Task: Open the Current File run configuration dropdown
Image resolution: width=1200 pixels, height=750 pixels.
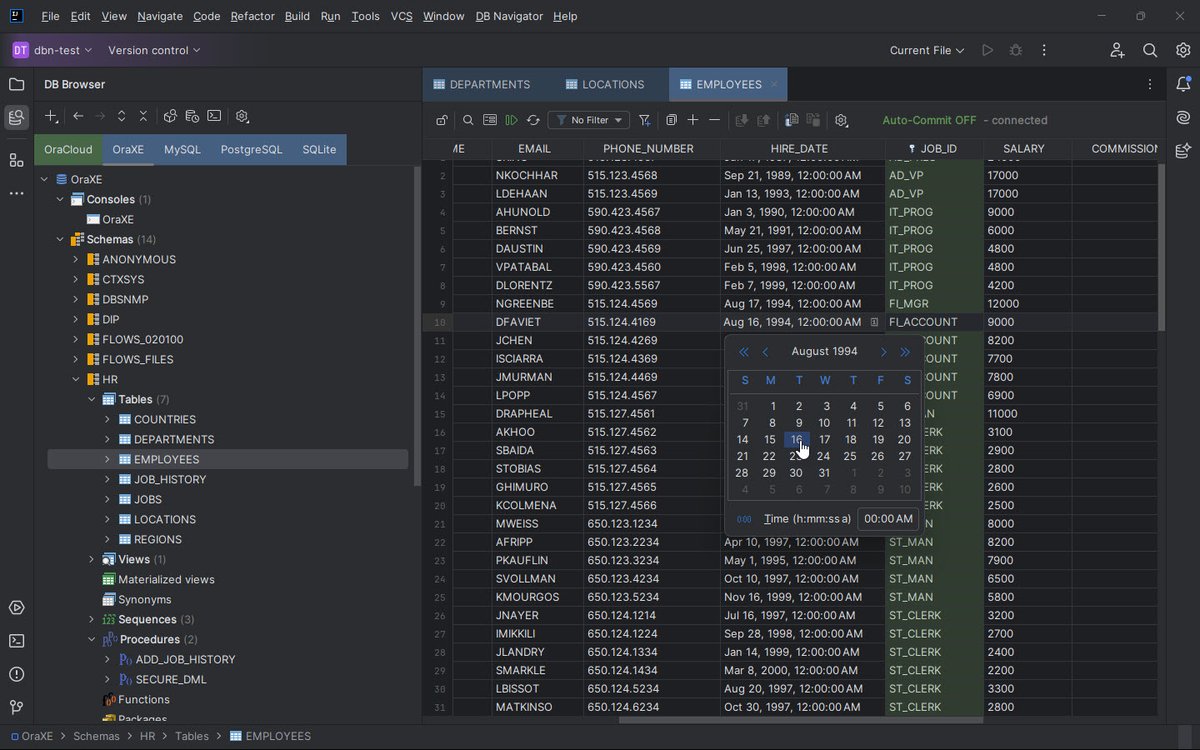Action: [927, 50]
